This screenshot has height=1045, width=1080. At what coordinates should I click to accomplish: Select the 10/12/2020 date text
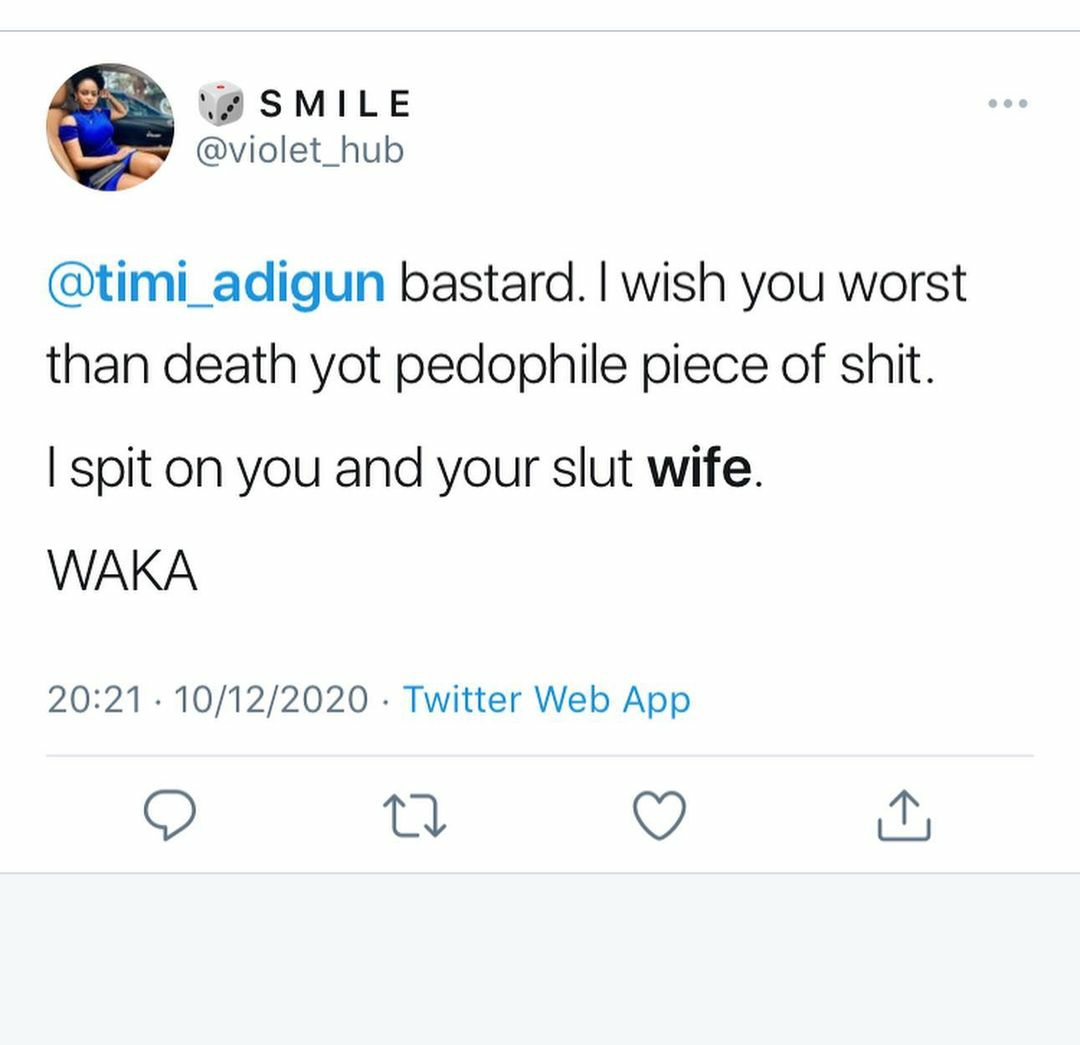tap(271, 699)
